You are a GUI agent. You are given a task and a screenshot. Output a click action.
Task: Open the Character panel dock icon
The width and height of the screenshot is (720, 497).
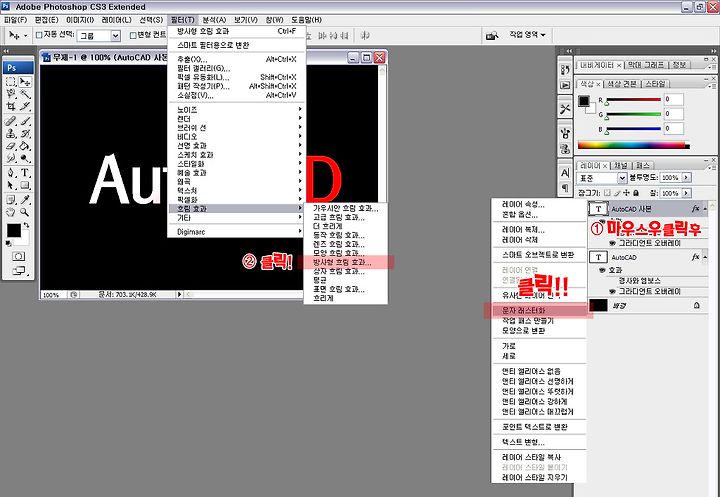click(x=565, y=173)
